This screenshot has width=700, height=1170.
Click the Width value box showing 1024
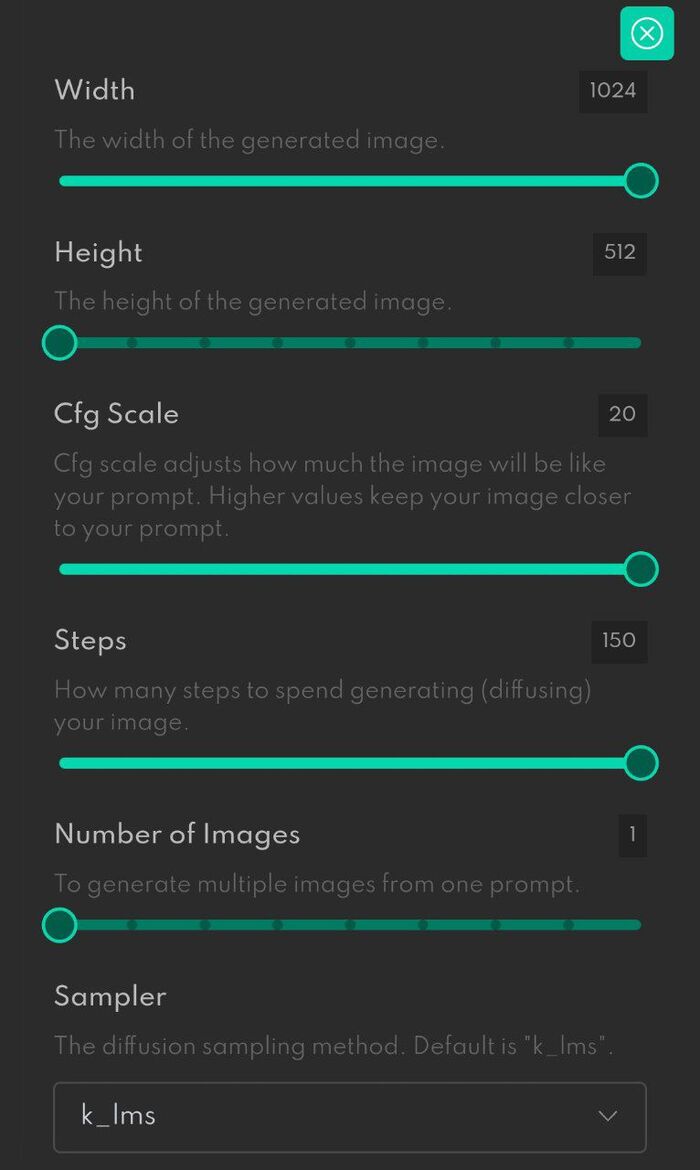pos(613,91)
